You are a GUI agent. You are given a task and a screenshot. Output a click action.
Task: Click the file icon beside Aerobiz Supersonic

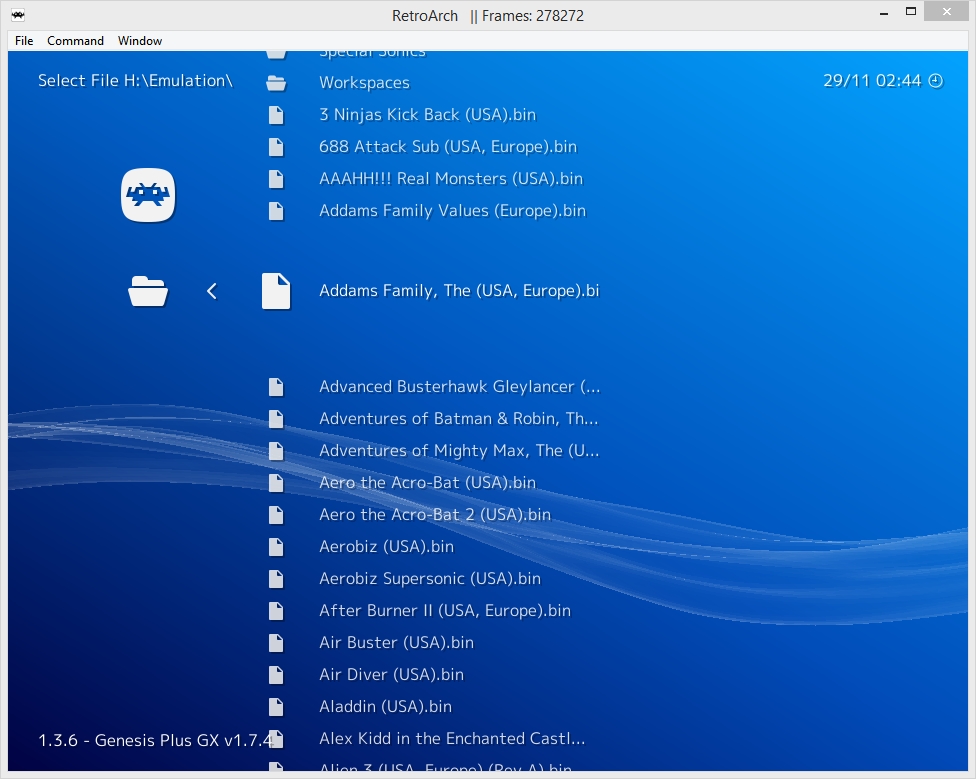[x=276, y=579]
